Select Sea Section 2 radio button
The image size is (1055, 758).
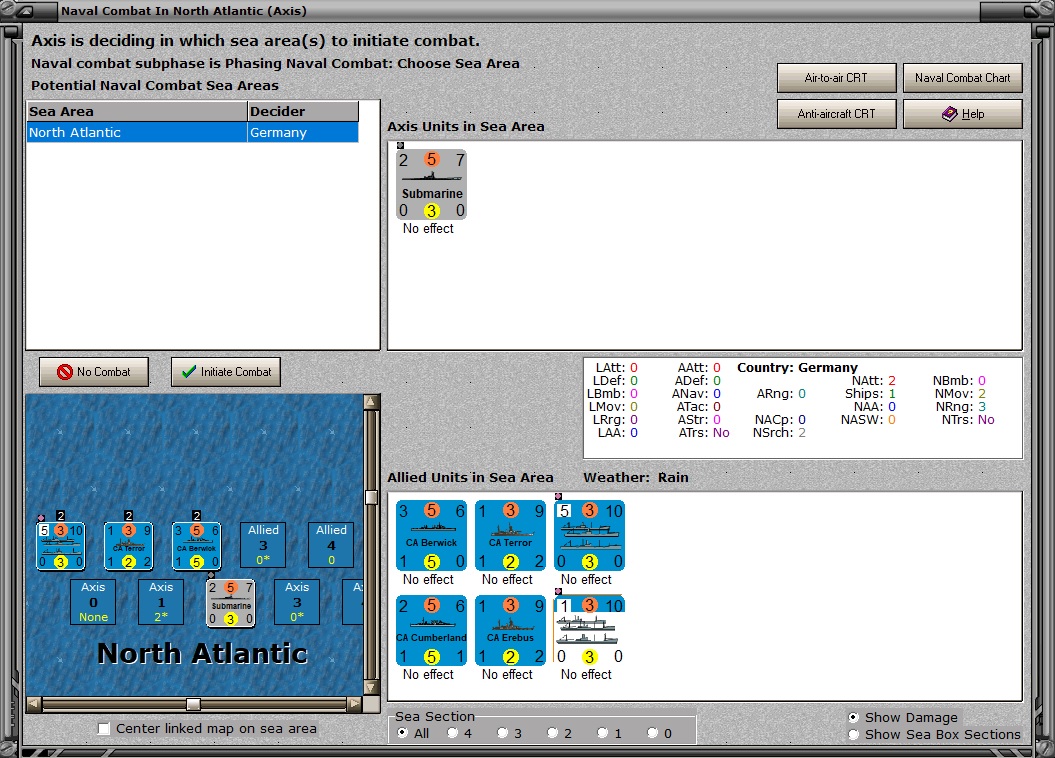point(552,733)
